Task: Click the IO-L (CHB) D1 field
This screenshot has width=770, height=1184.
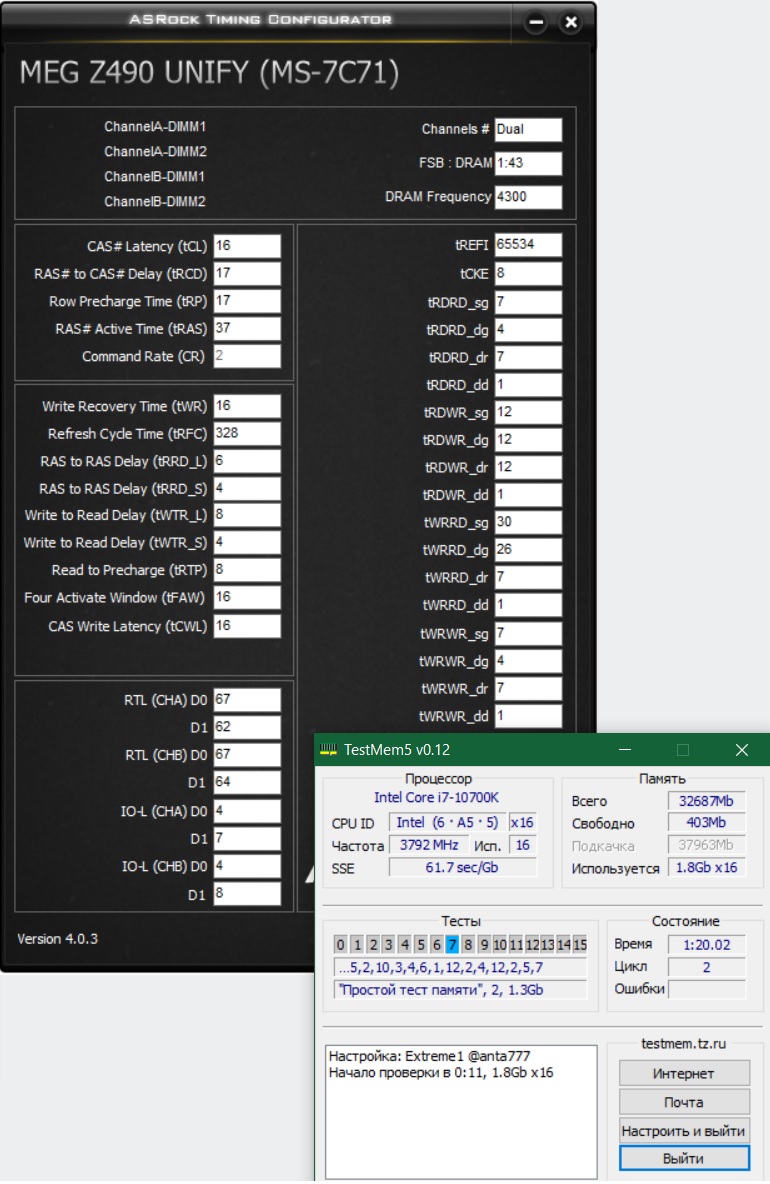Action: point(247,893)
